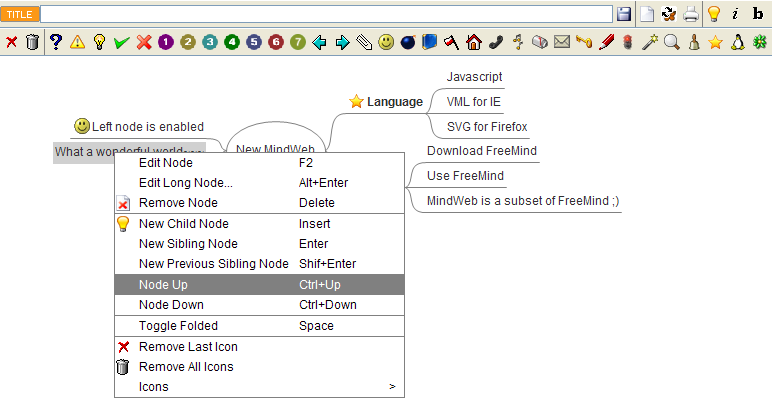The width and height of the screenshot is (772, 402).
Task: Select the VML for IE node
Action: pos(473,101)
